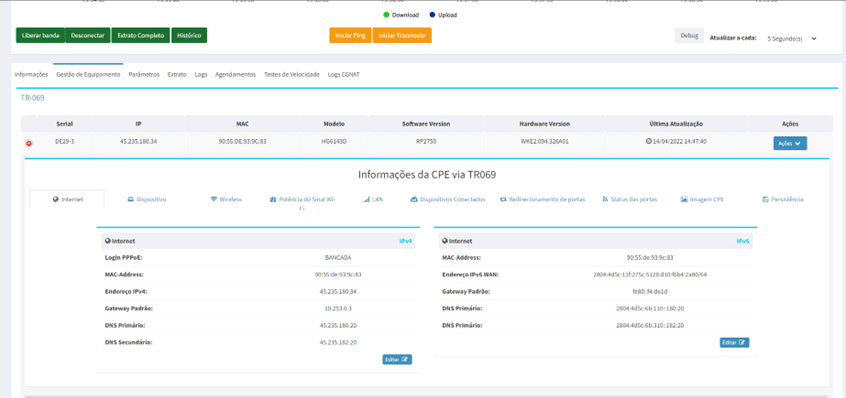Open Redirecionamento de portas tab

click(542, 199)
